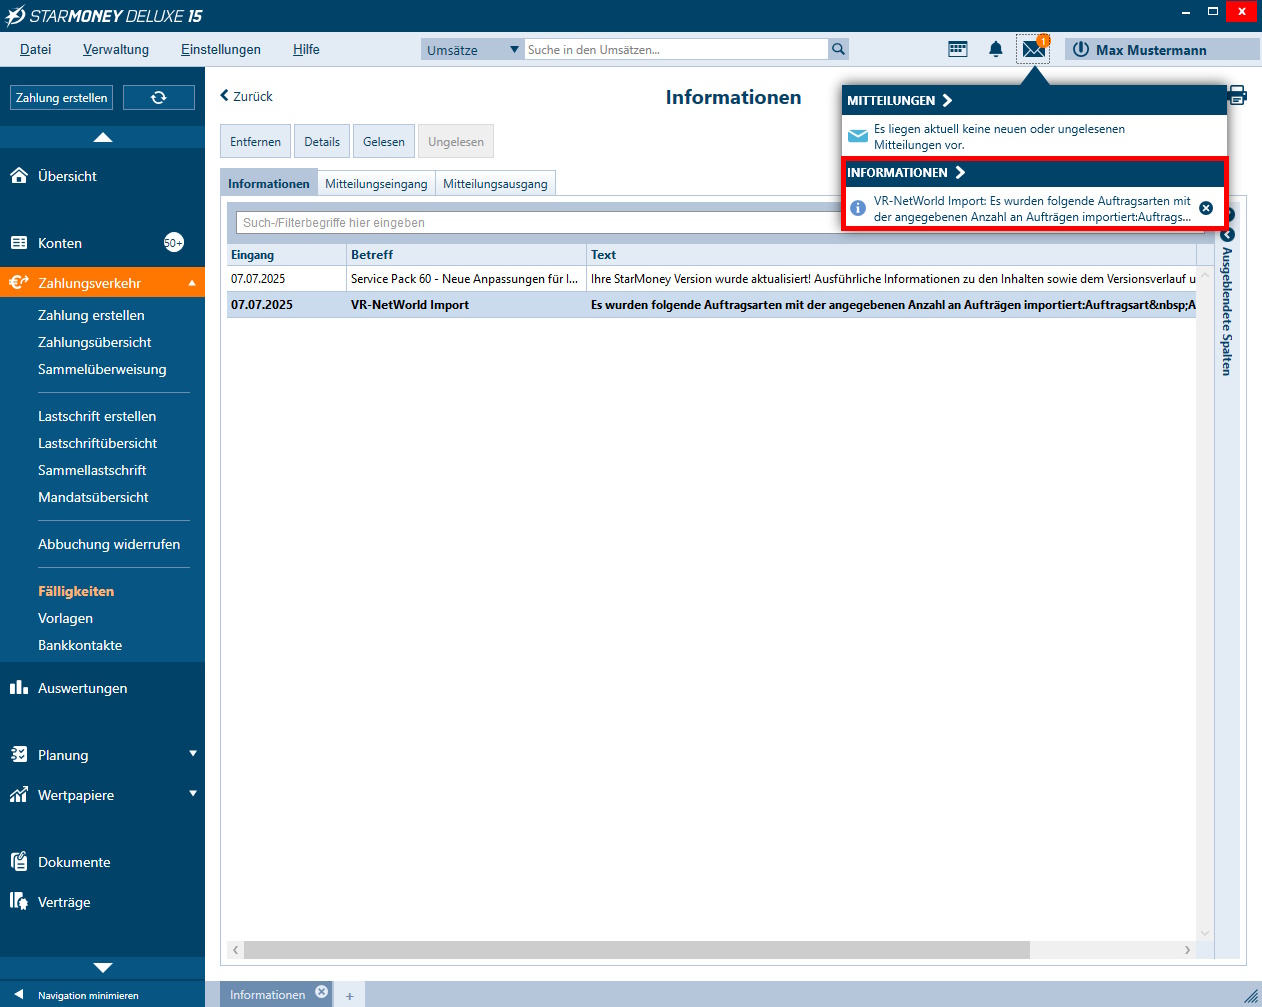Open the Einstellungen menu

tap(221, 49)
